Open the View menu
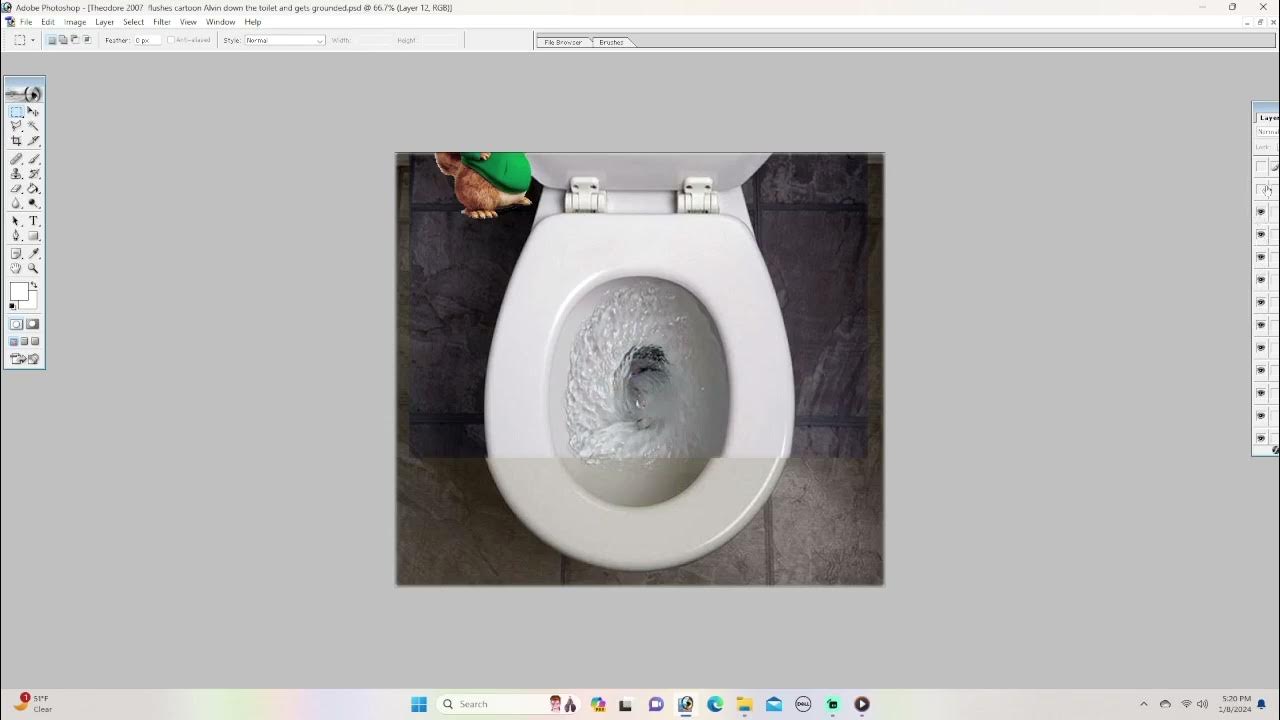The height and width of the screenshot is (720, 1280). point(188,22)
